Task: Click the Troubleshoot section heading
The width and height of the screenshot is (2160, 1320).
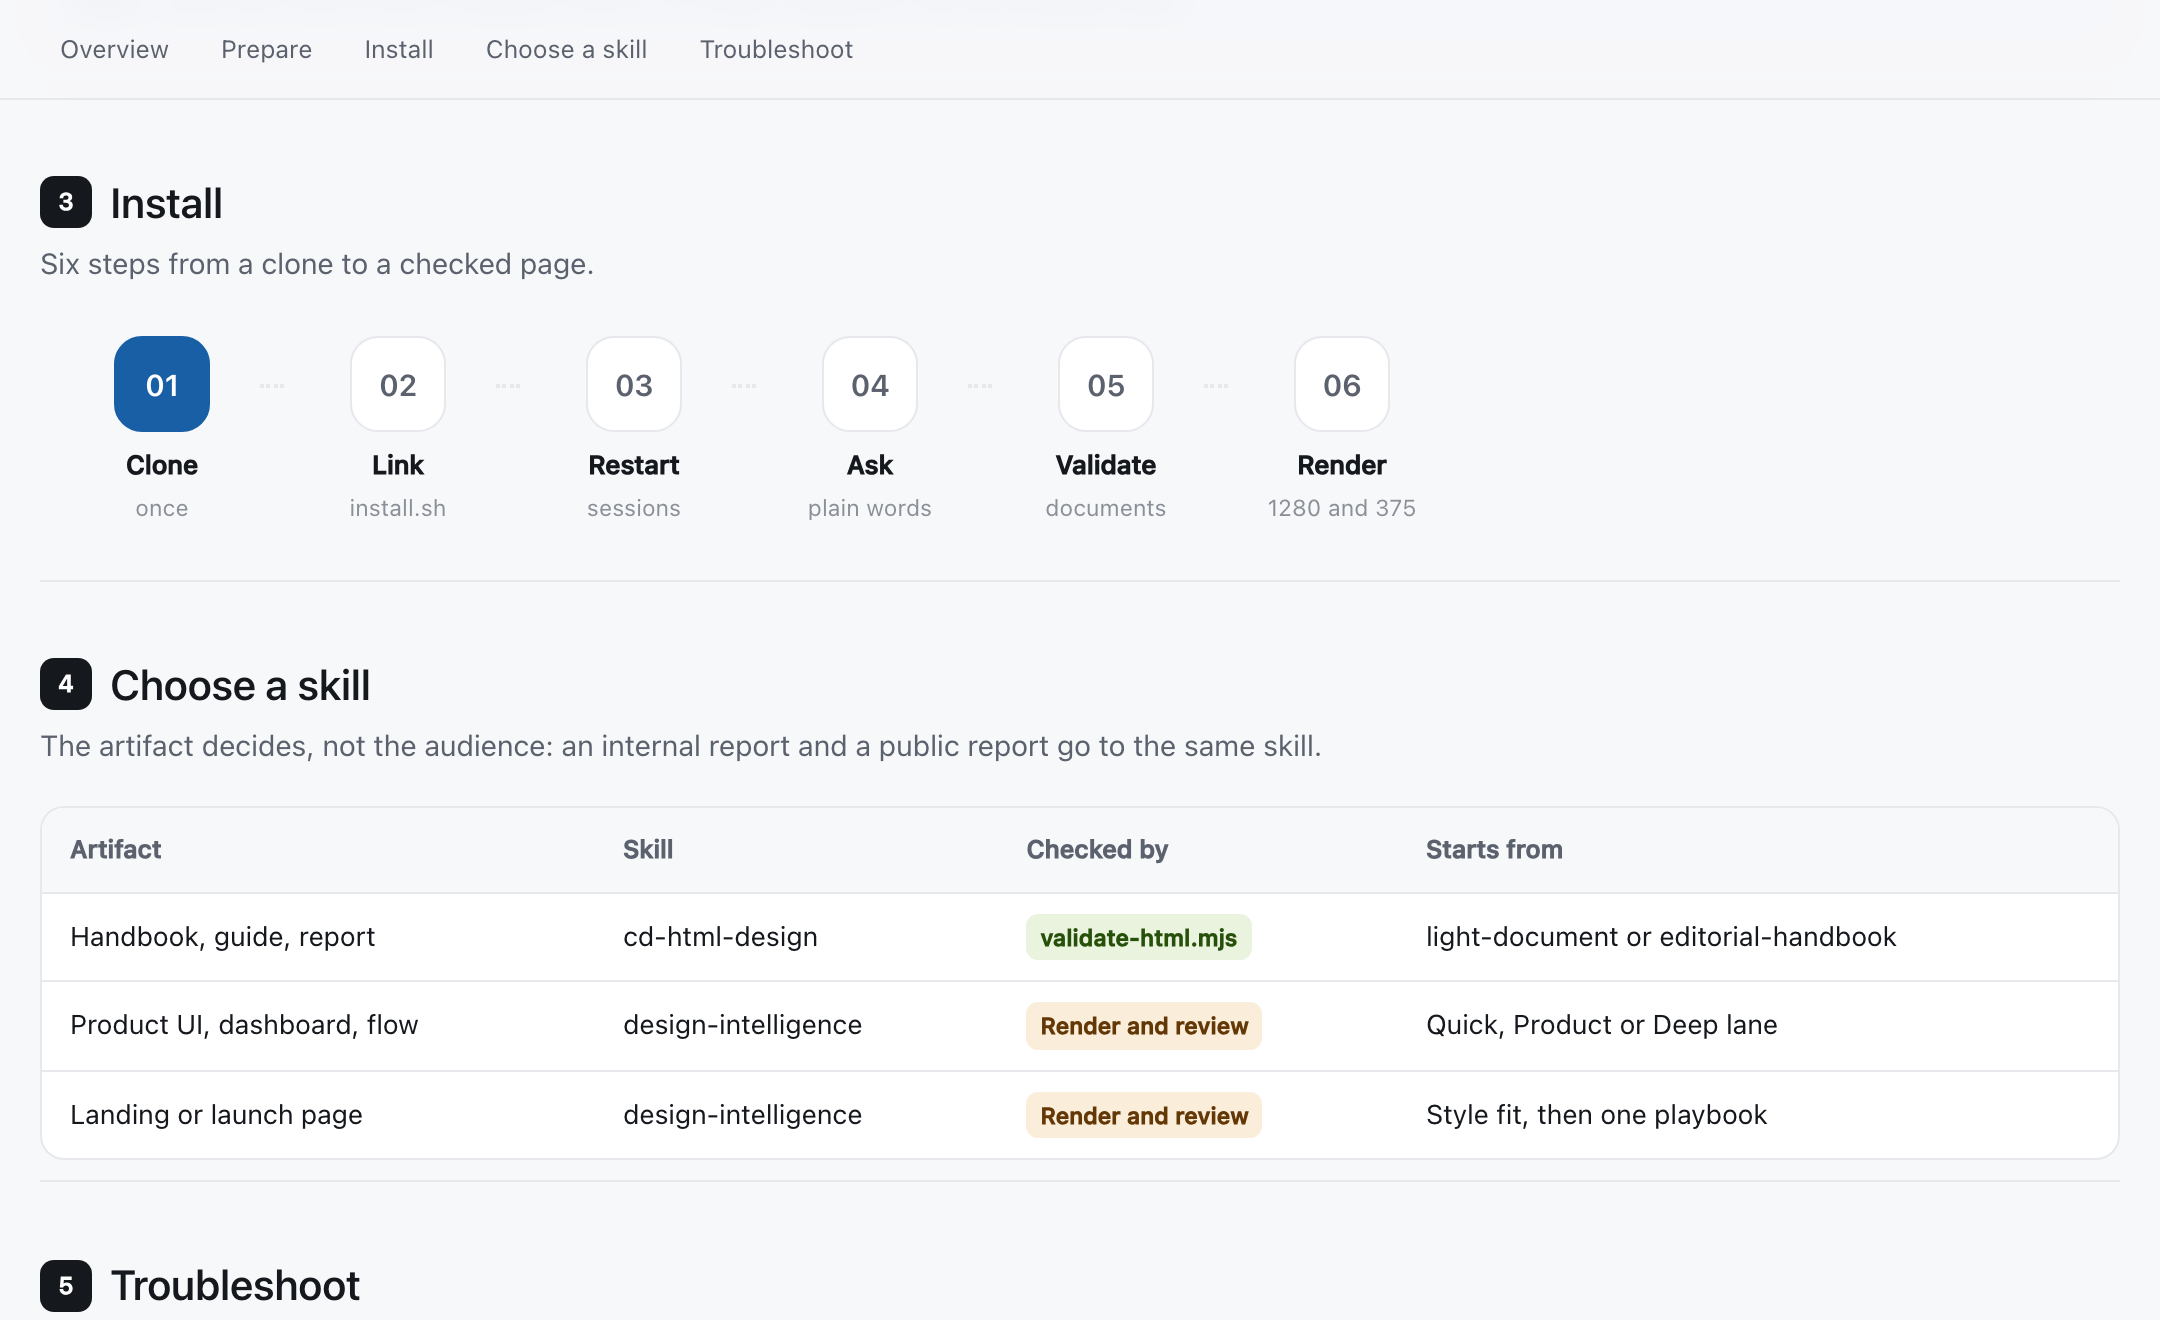Action: pyautogui.click(x=235, y=1286)
